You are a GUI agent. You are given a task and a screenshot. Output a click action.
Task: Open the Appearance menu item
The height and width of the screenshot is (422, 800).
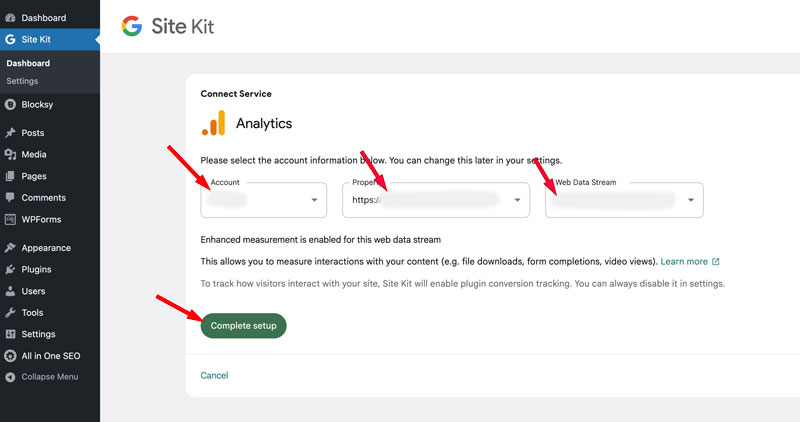46,248
